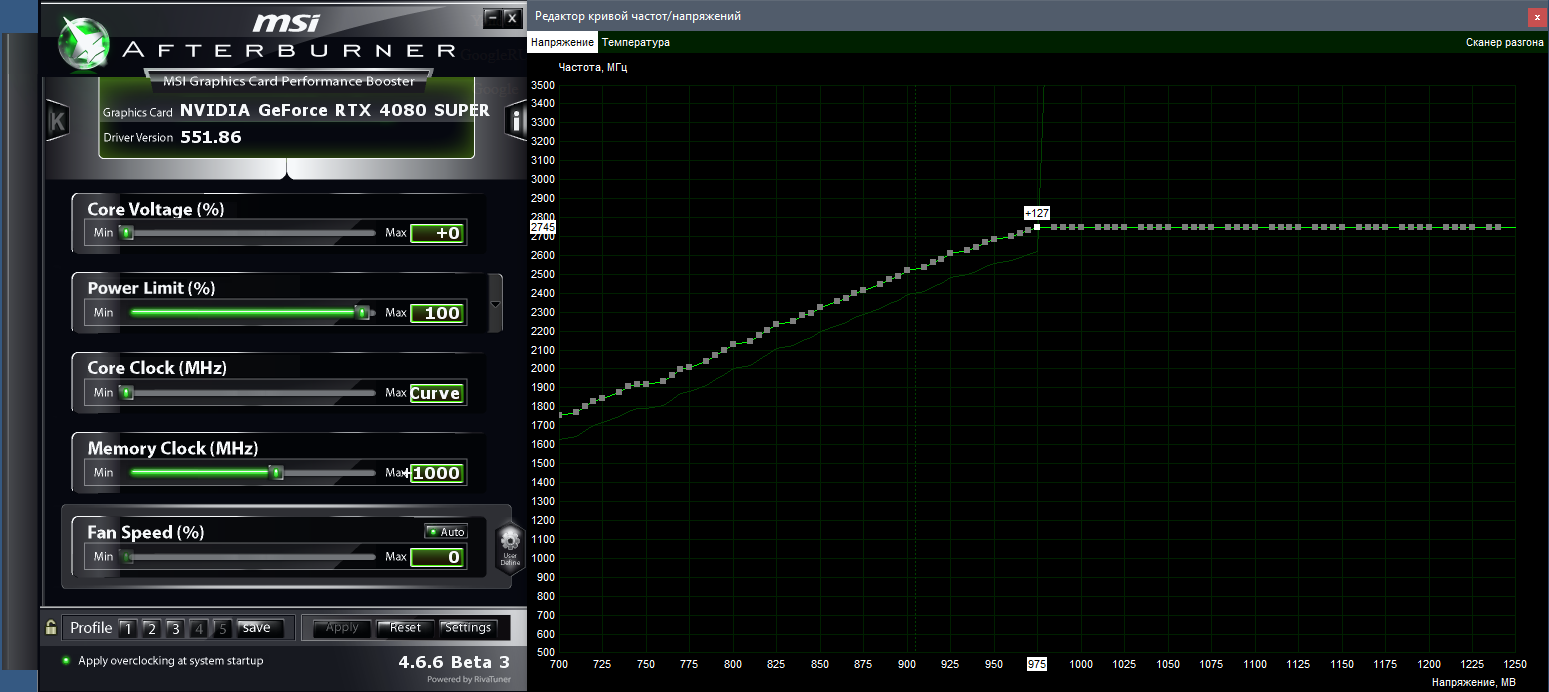Click the 3500 frequency axis label
1549x692 pixels.
pos(542,85)
